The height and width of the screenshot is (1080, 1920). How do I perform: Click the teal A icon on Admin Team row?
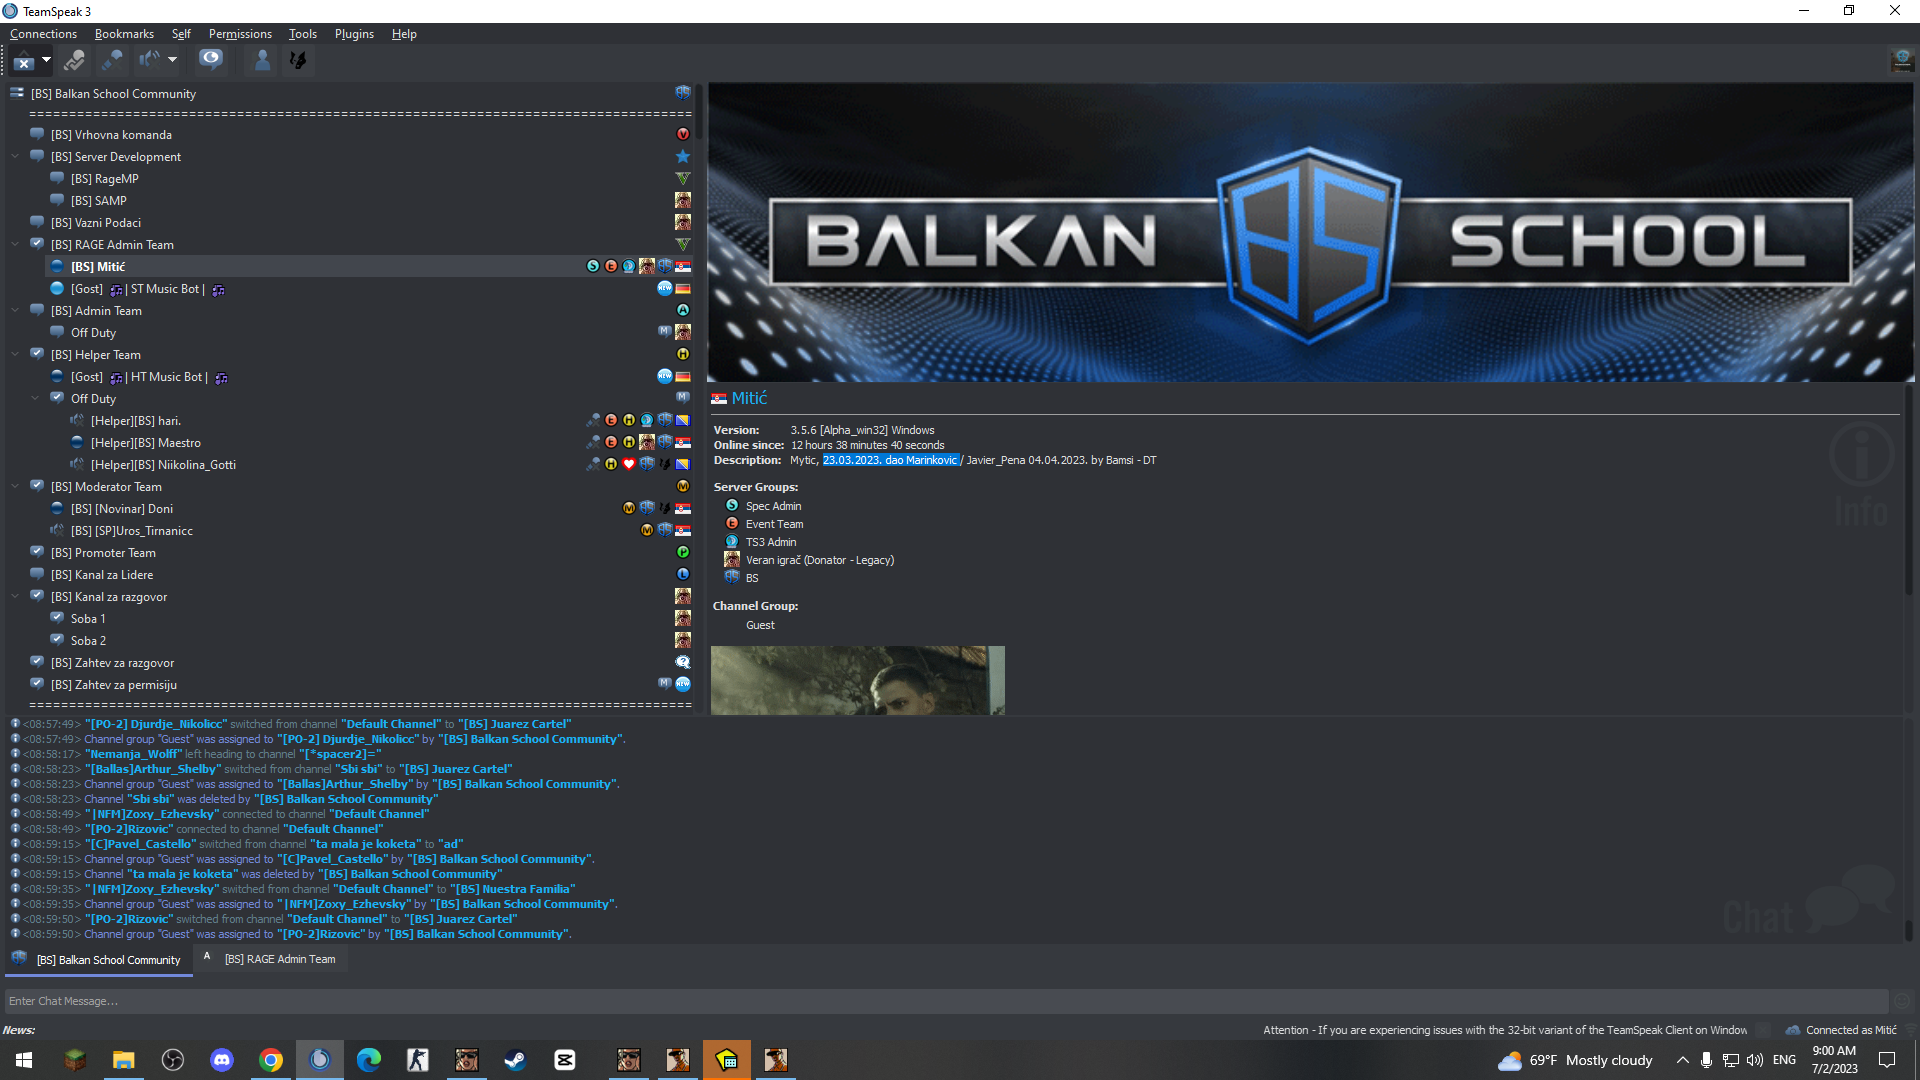[x=683, y=310]
